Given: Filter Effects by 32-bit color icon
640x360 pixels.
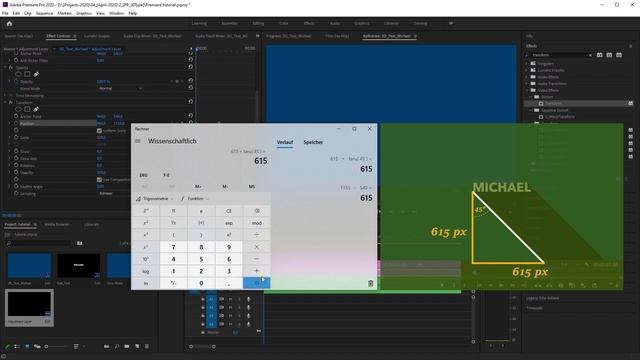Looking at the screenshot, I should [609, 55].
